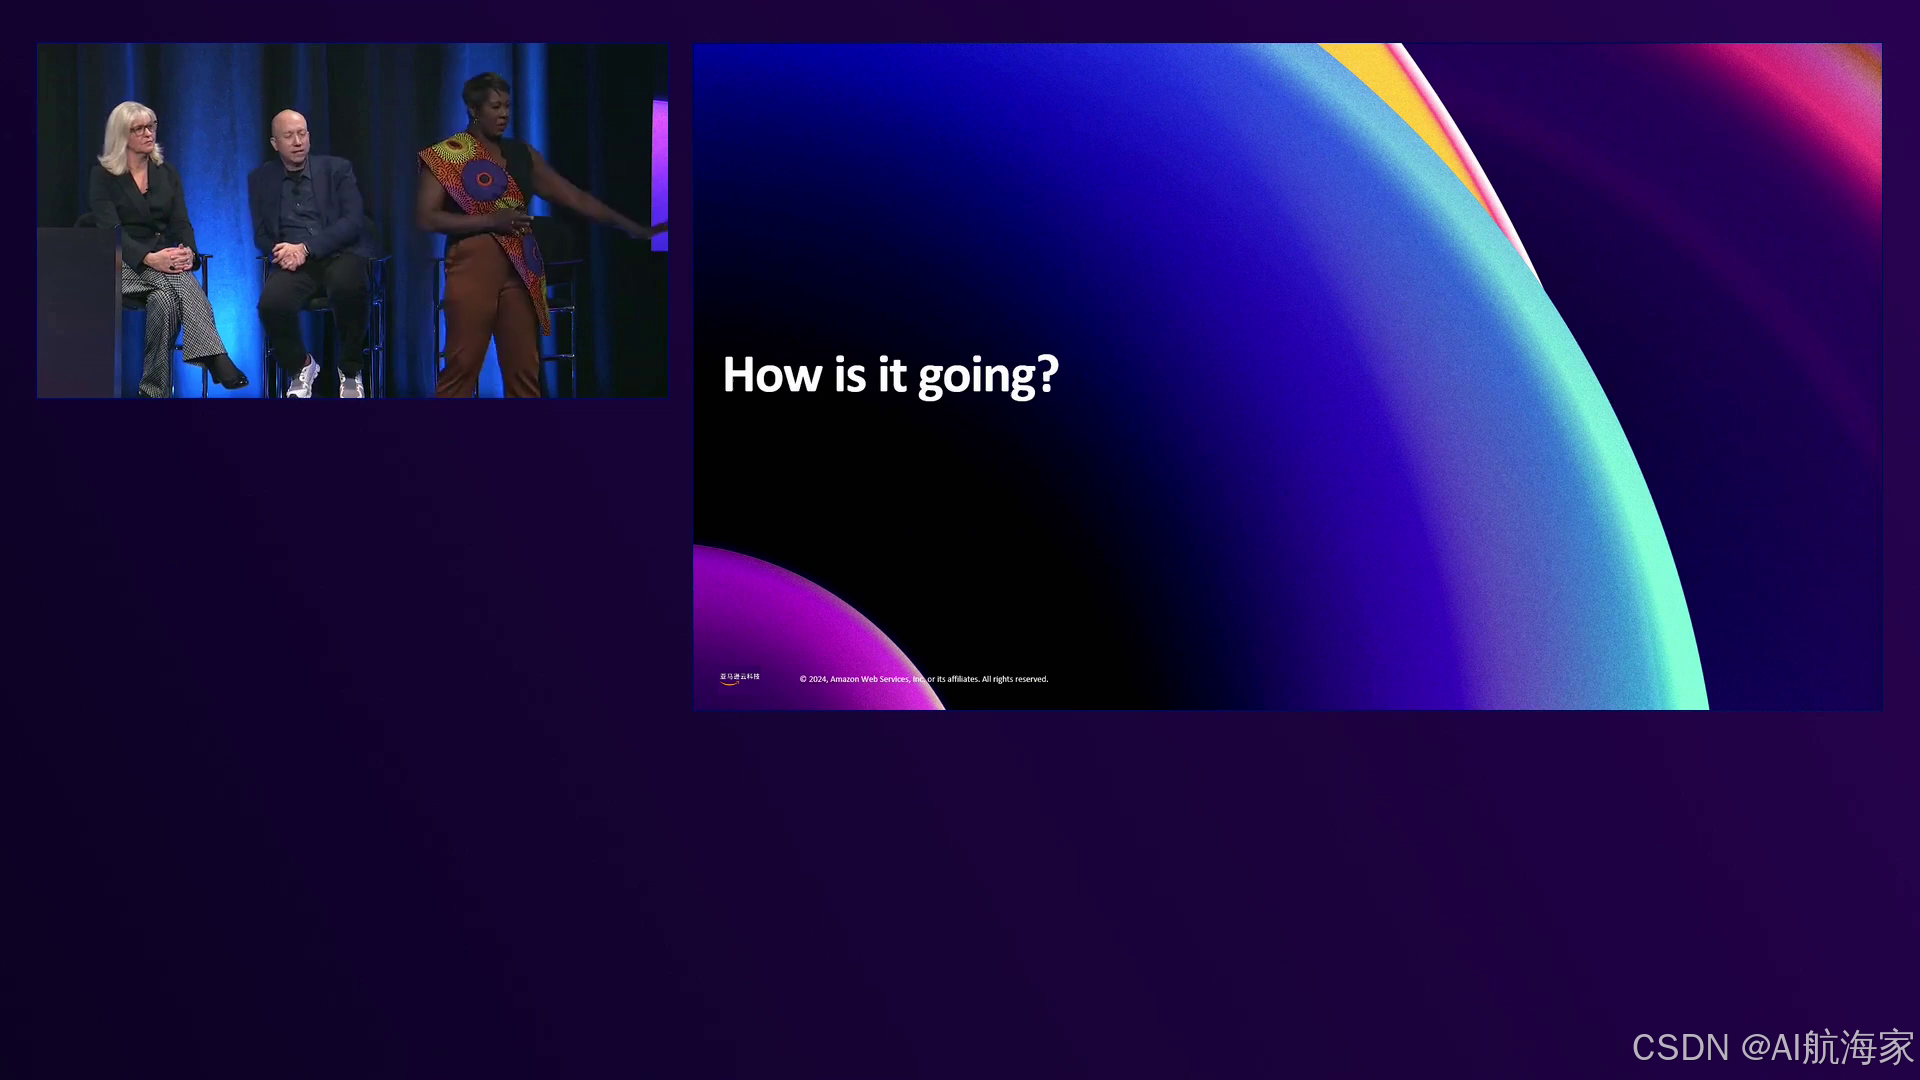Click the speaker camera video panel
Viewport: 1920px width, 1080px height.
tap(352, 220)
